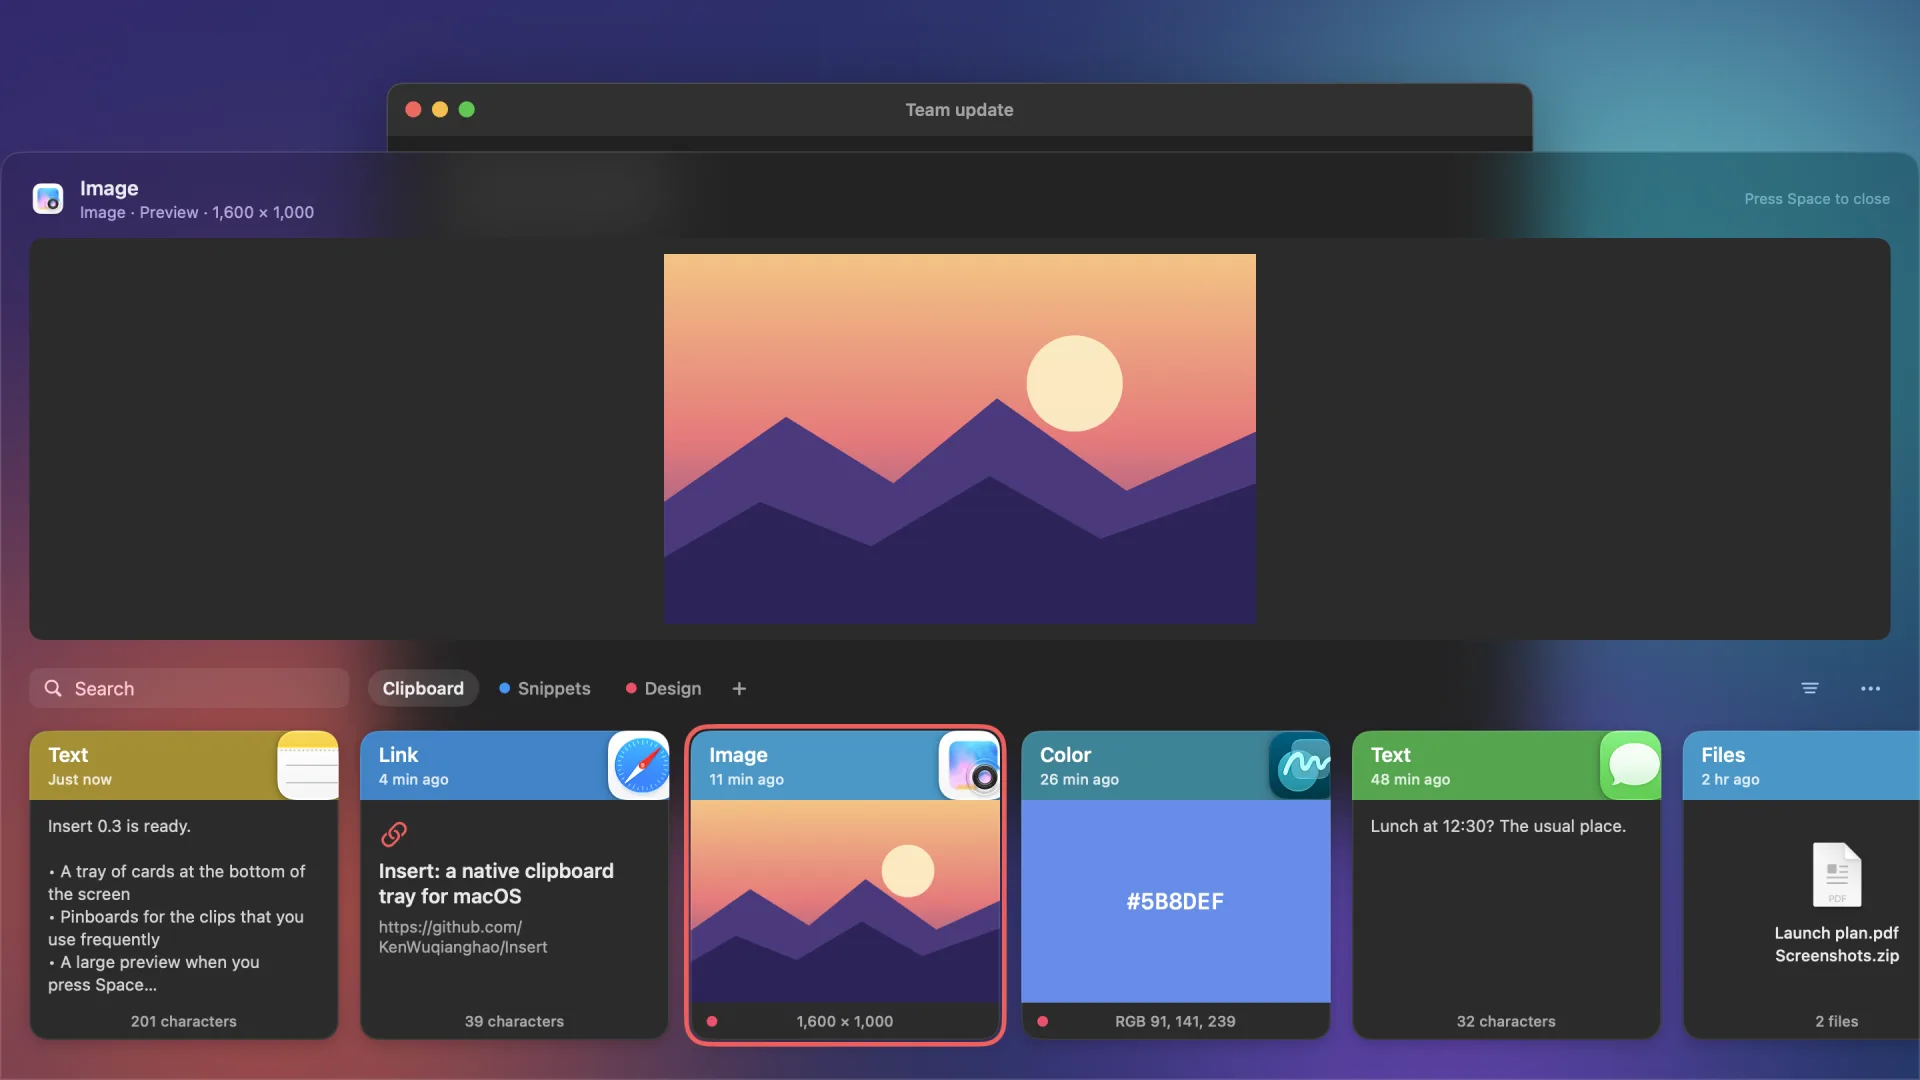The height and width of the screenshot is (1080, 1920).
Task: Click the Safari icon on the Link card
Action: [640, 766]
